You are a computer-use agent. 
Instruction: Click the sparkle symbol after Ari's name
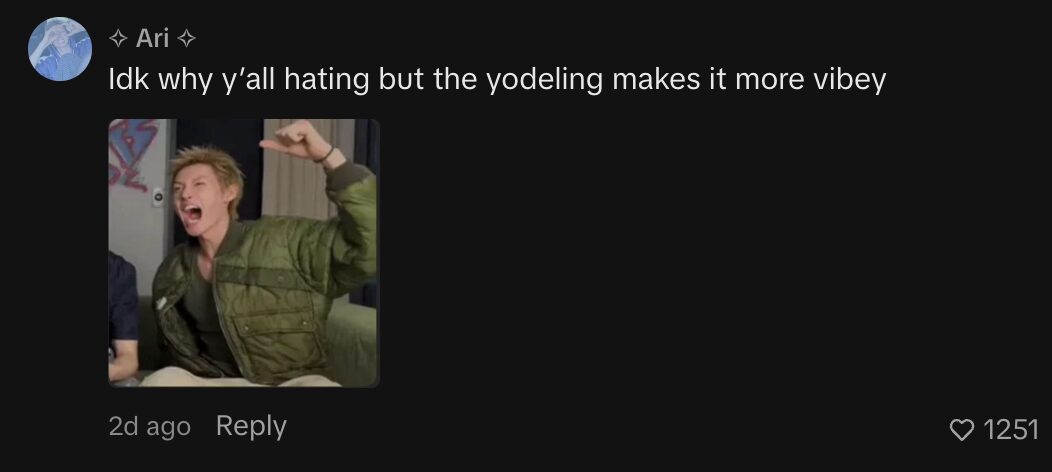187,40
